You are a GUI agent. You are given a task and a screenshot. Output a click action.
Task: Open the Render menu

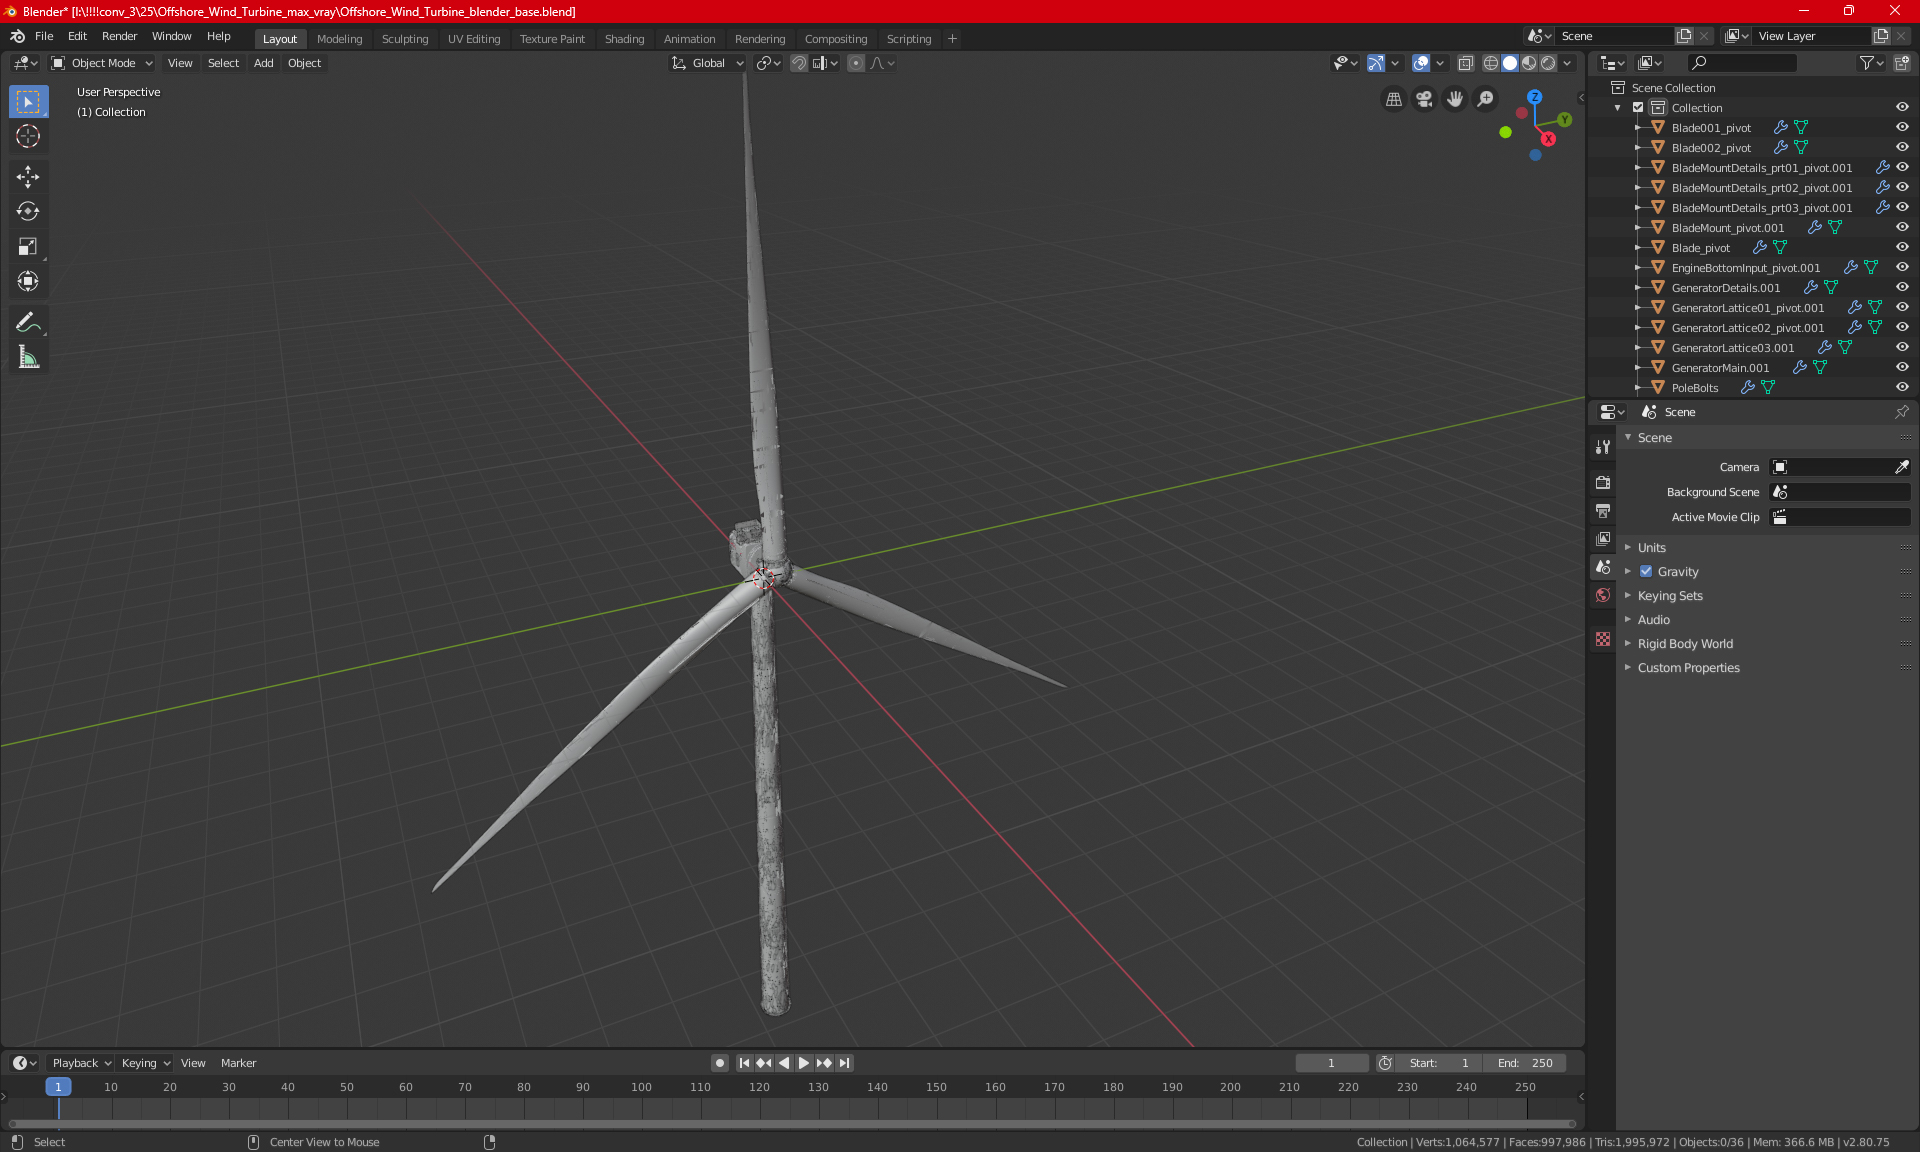tap(119, 36)
